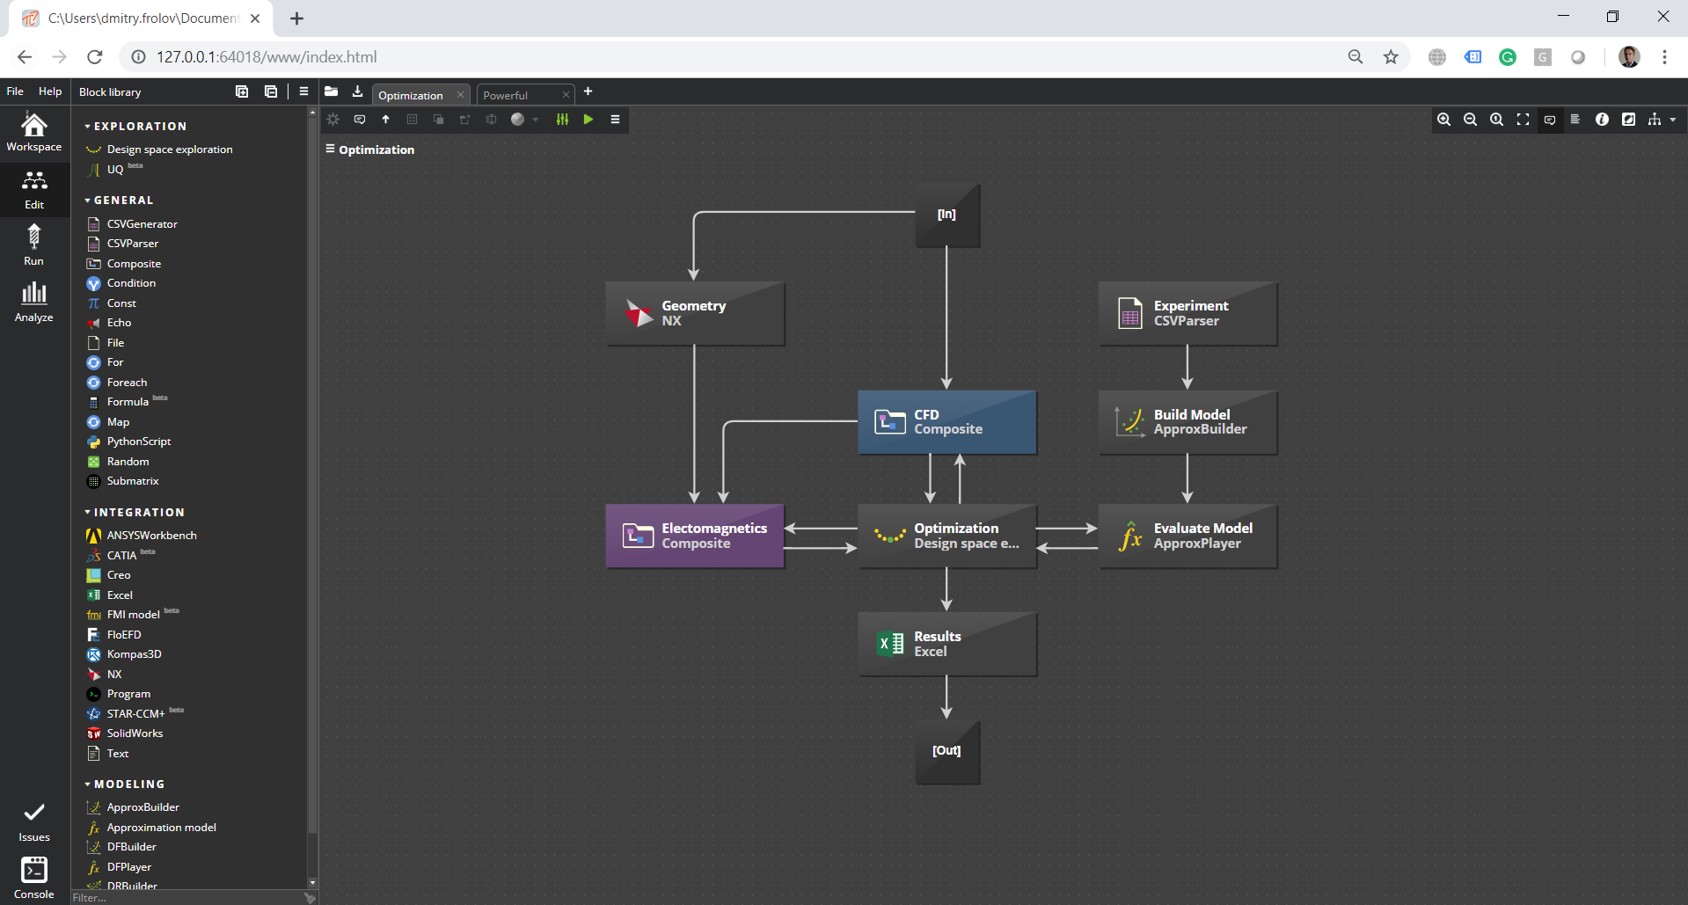
Task: Add a new workflow tab
Action: coord(588,92)
